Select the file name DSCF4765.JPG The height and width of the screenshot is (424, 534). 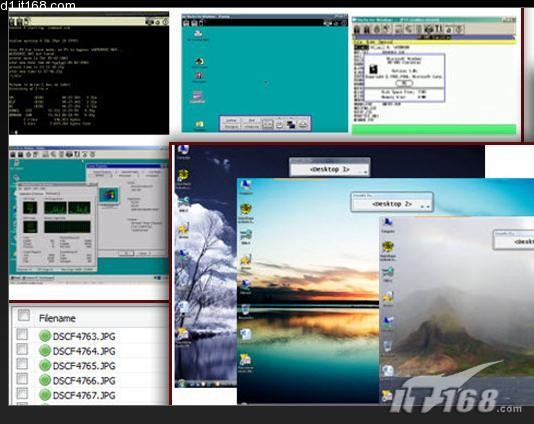click(84, 366)
